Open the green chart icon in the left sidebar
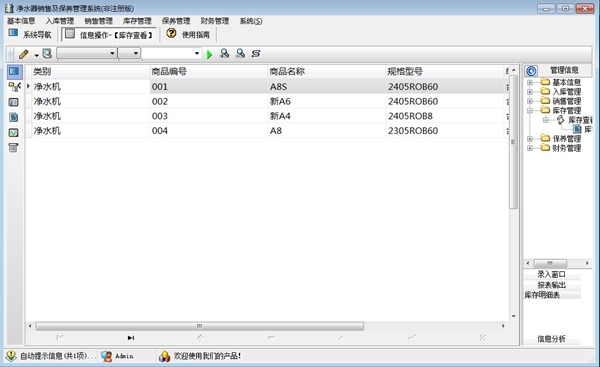This screenshot has width=600, height=367. click(13, 133)
